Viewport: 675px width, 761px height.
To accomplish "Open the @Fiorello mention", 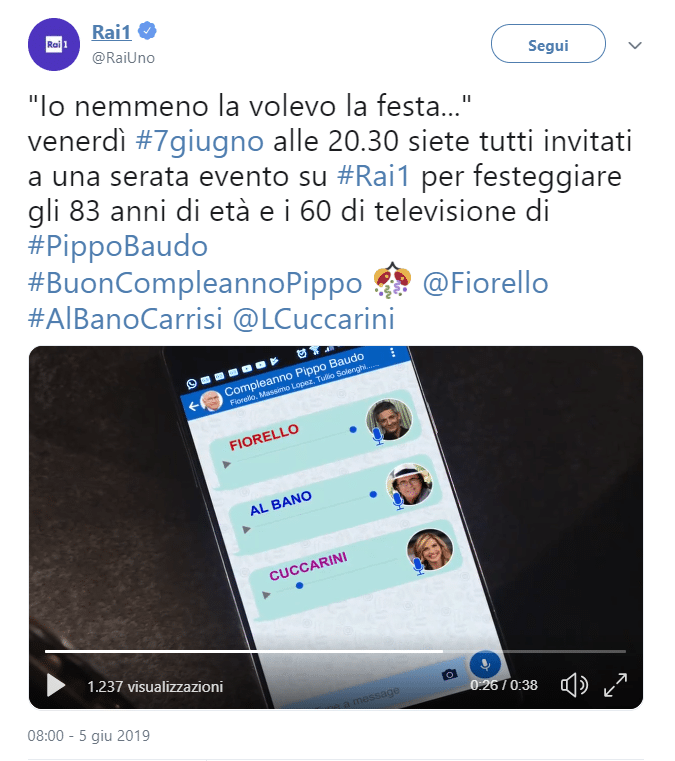I will (485, 283).
